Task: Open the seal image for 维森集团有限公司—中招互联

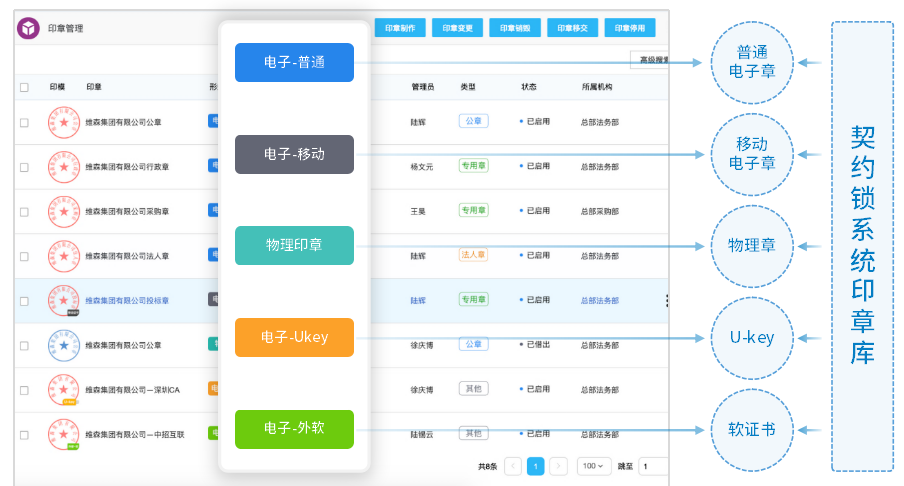Action: [63, 434]
